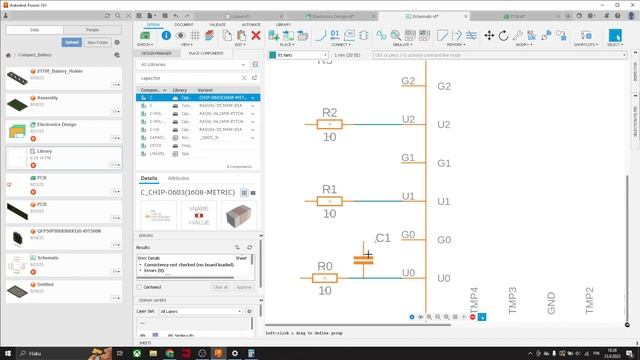Tick the Centered checkbox
640x360 pixels.
coord(140,287)
